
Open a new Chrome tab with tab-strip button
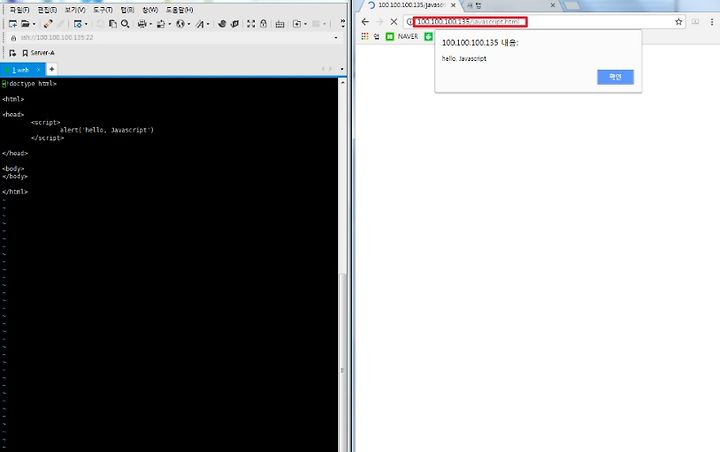[x=571, y=6]
